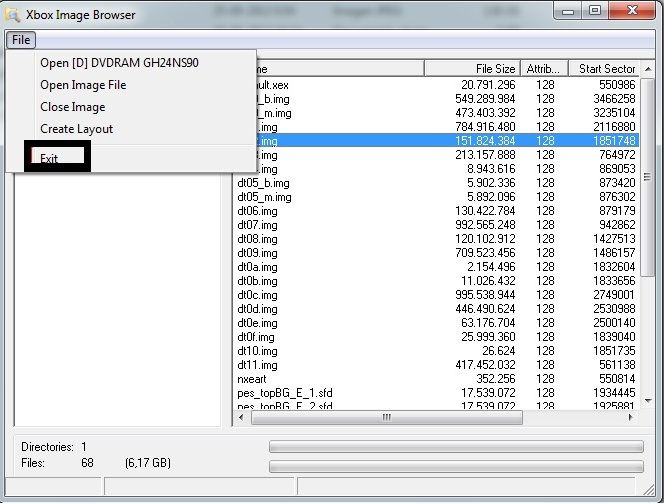The height and width of the screenshot is (504, 664).
Task: Click the scroll down arrow of file list
Action: pos(648,400)
